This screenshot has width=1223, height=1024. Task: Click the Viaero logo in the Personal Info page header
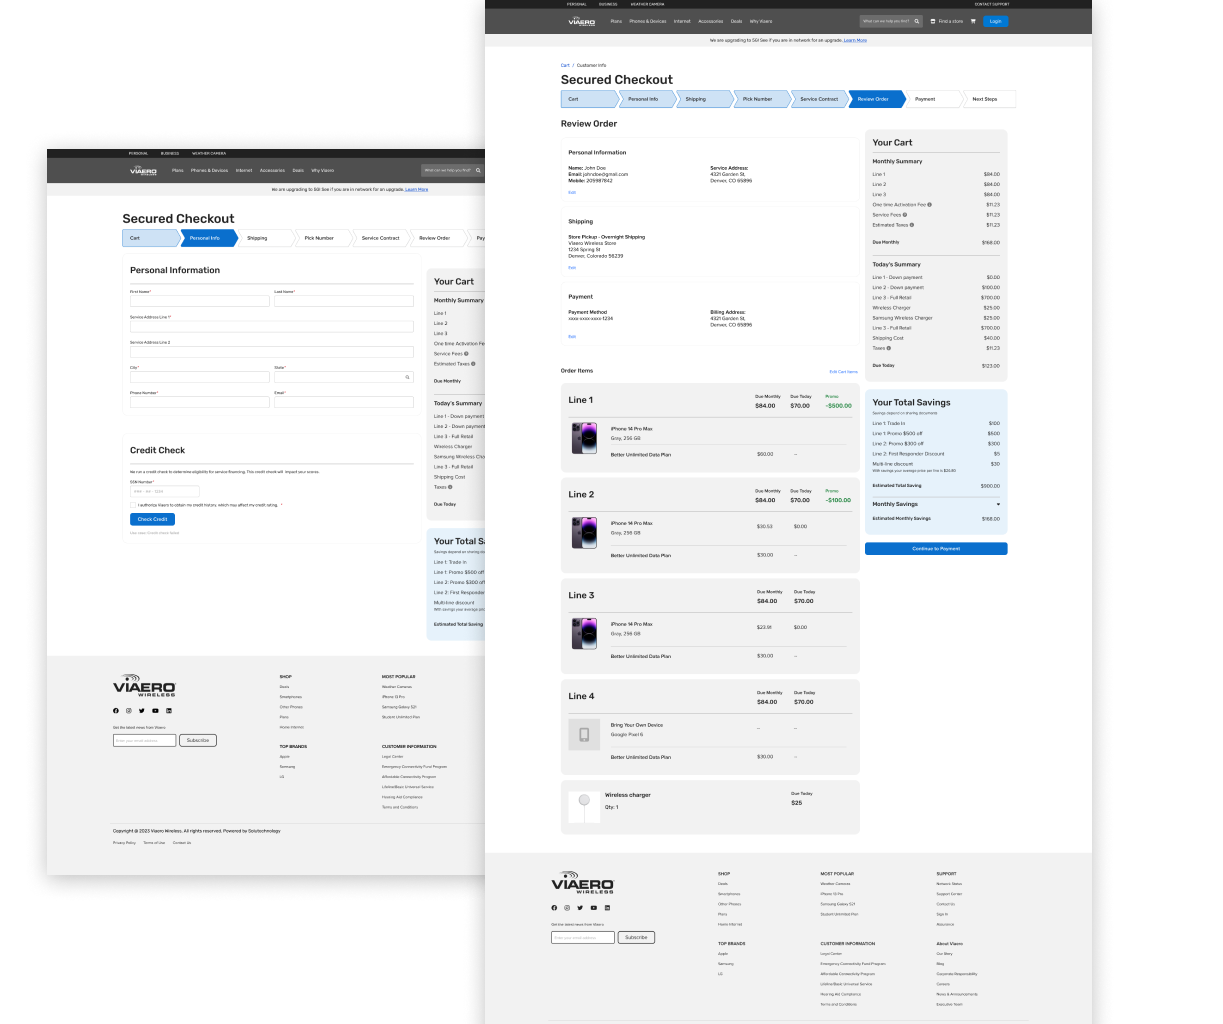(143, 170)
